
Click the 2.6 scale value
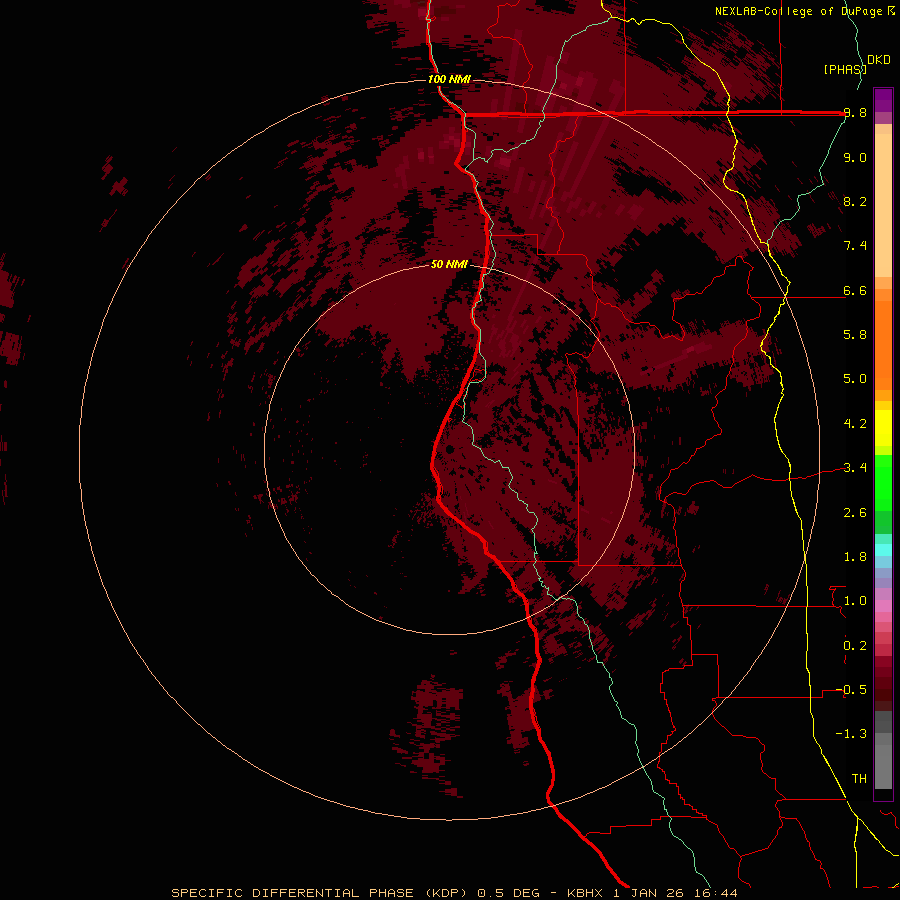coord(855,513)
